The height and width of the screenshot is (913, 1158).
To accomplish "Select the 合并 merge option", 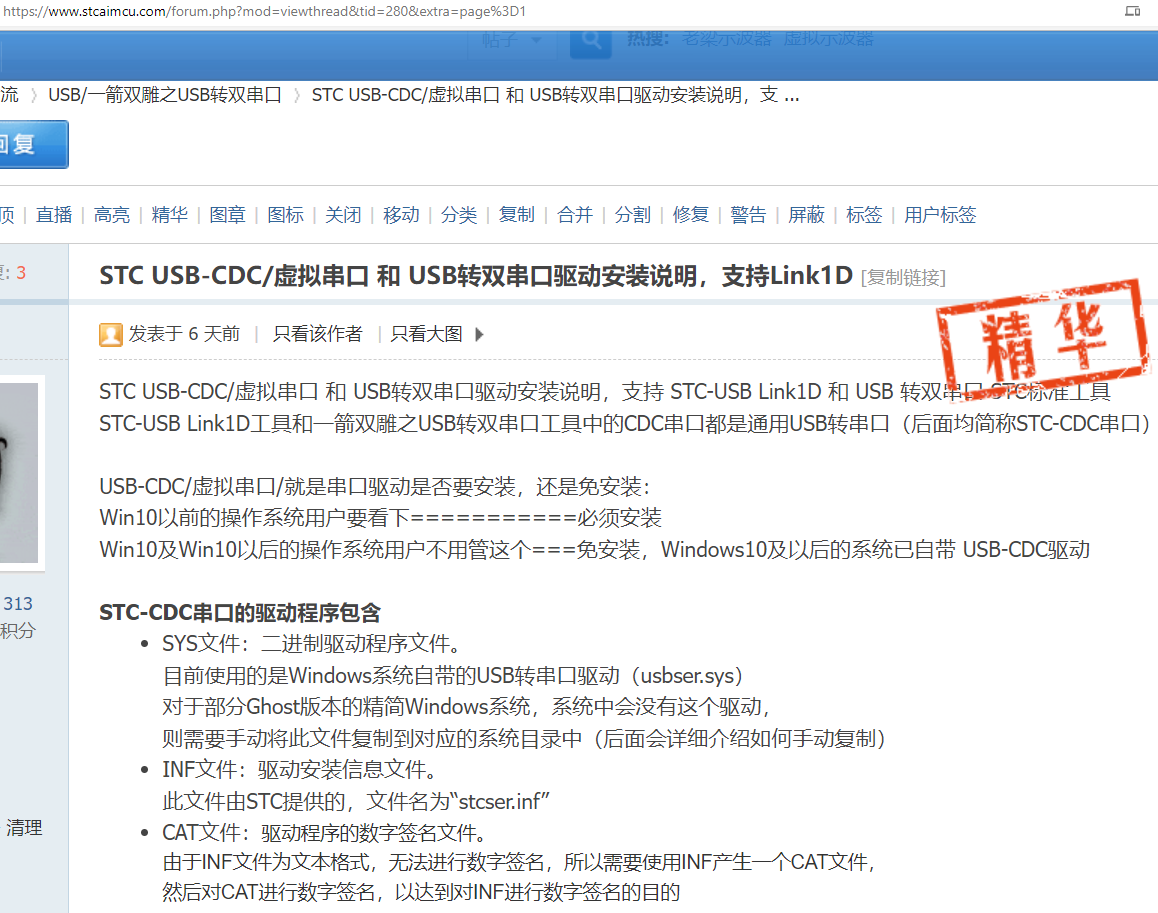I will [575, 215].
